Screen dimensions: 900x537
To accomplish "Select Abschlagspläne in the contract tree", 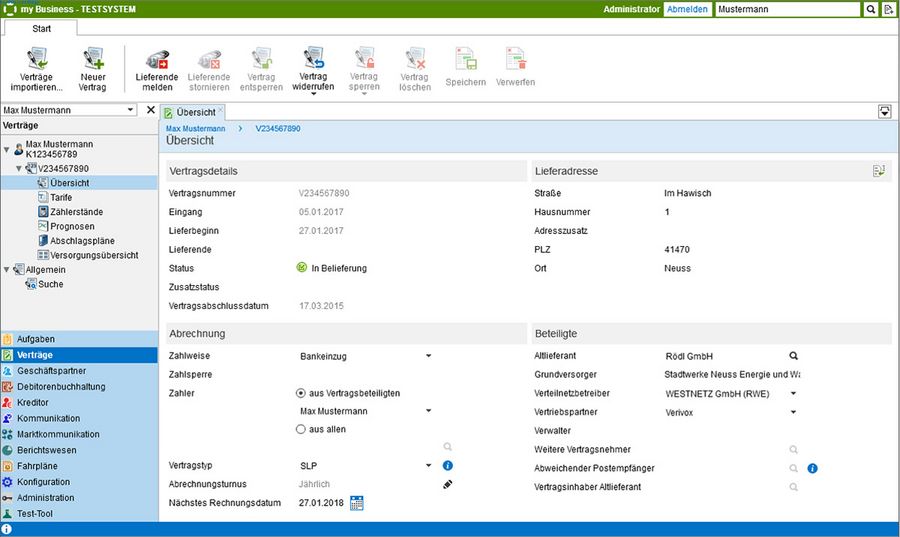I will pos(82,240).
